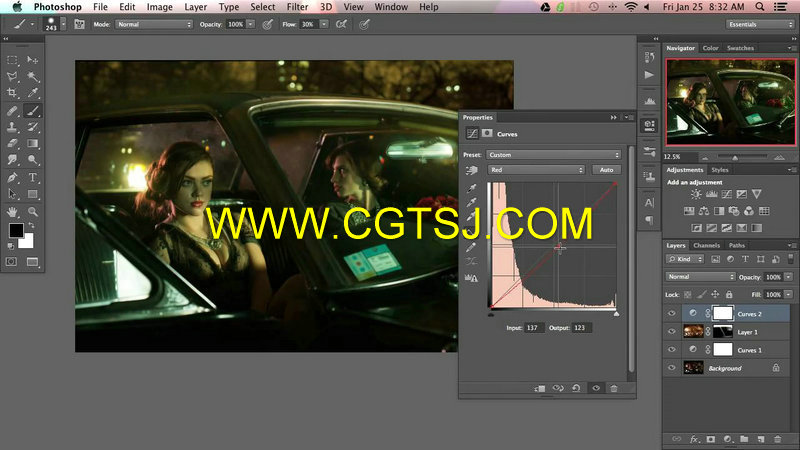Click the Auto button in Curves
Screen dimensions: 800x450
coord(606,170)
